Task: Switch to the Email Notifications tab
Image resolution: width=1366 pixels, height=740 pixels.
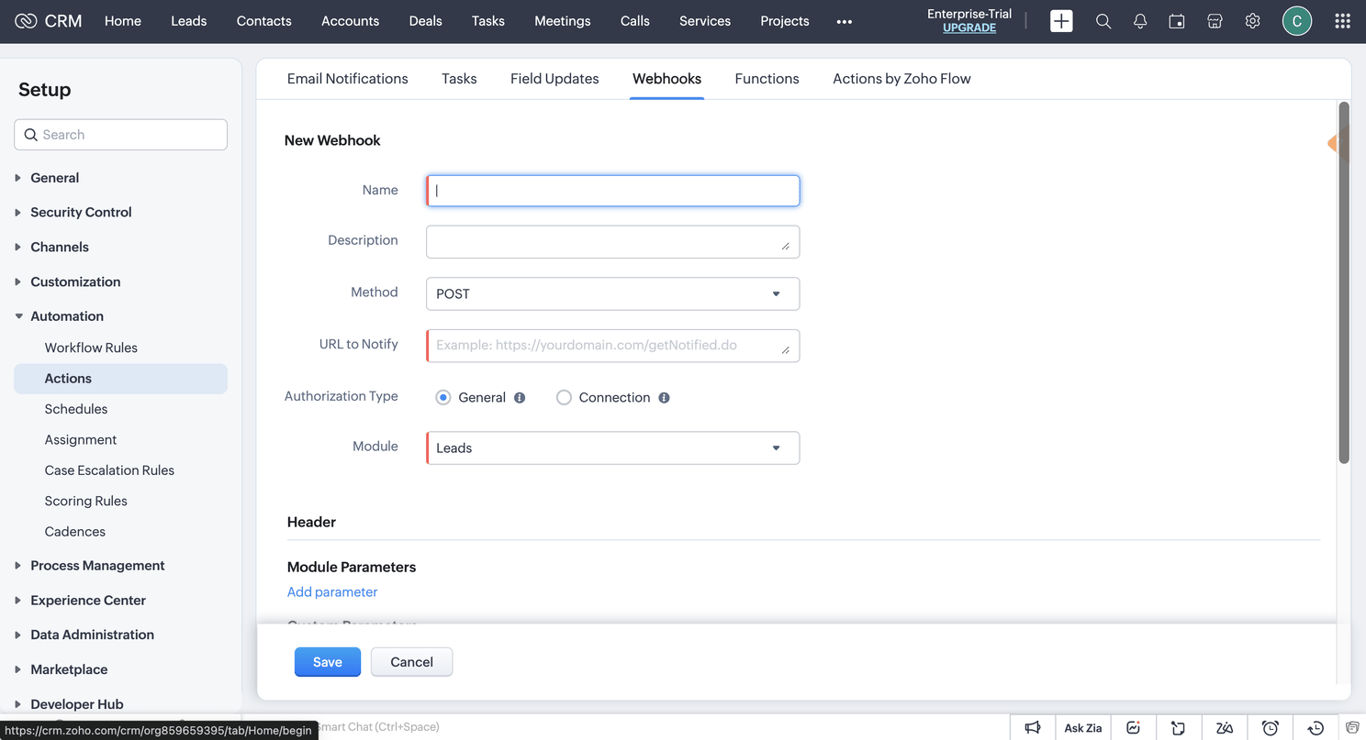Action: click(347, 79)
